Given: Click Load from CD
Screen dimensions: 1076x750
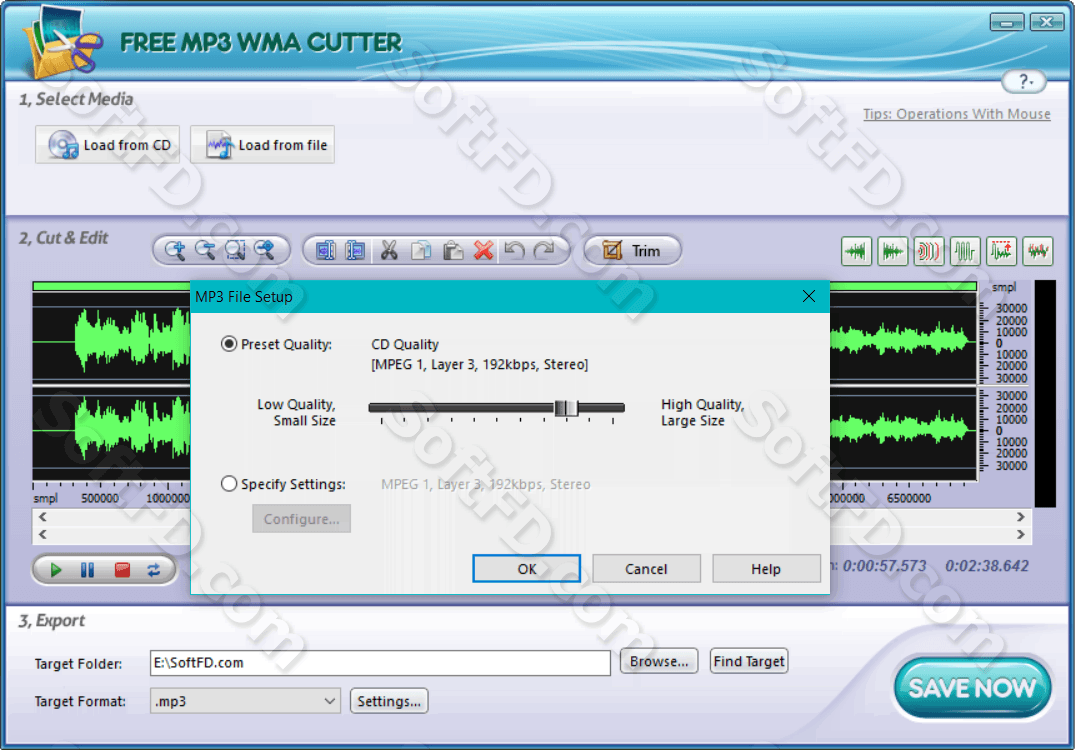Looking at the screenshot, I should coord(108,145).
